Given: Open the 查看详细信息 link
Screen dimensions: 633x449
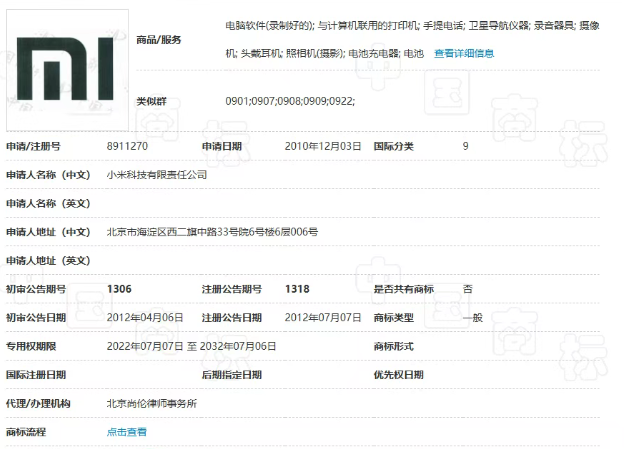Looking at the screenshot, I should (x=464, y=54).
